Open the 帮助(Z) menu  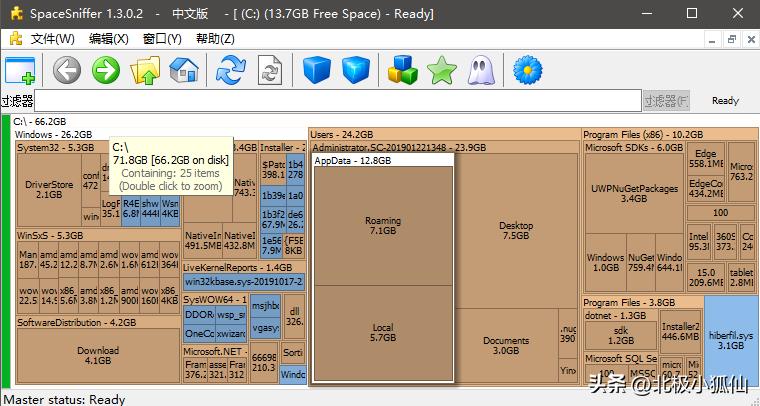[x=215, y=39]
